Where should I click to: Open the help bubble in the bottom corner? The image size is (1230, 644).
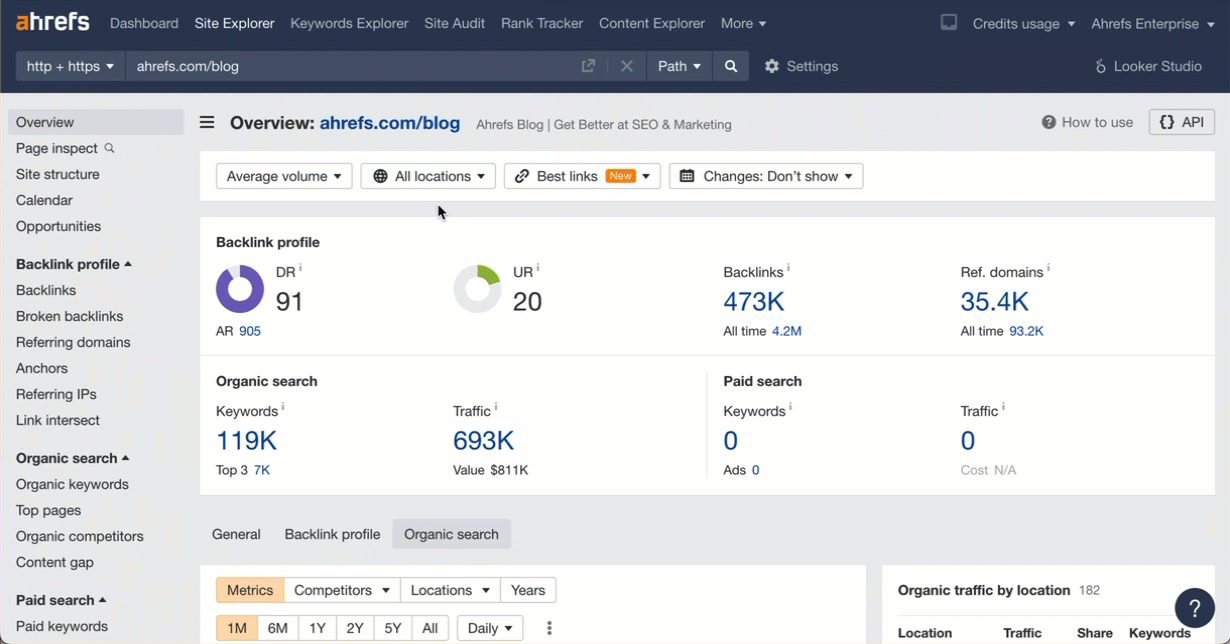pyautogui.click(x=1194, y=607)
